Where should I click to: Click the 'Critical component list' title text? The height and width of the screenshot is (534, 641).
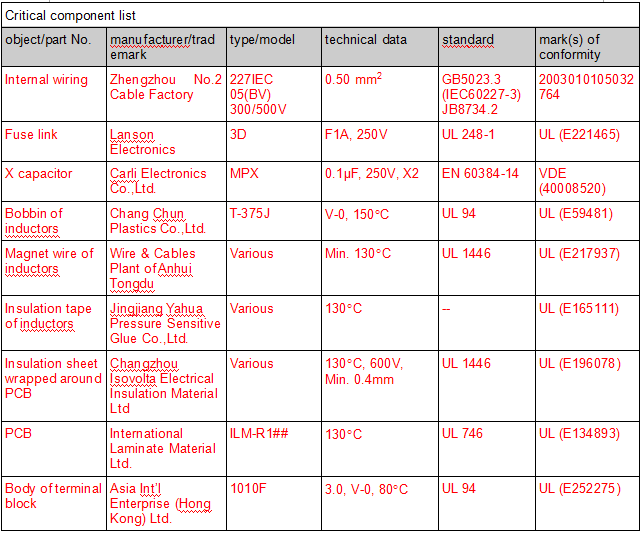coord(70,16)
